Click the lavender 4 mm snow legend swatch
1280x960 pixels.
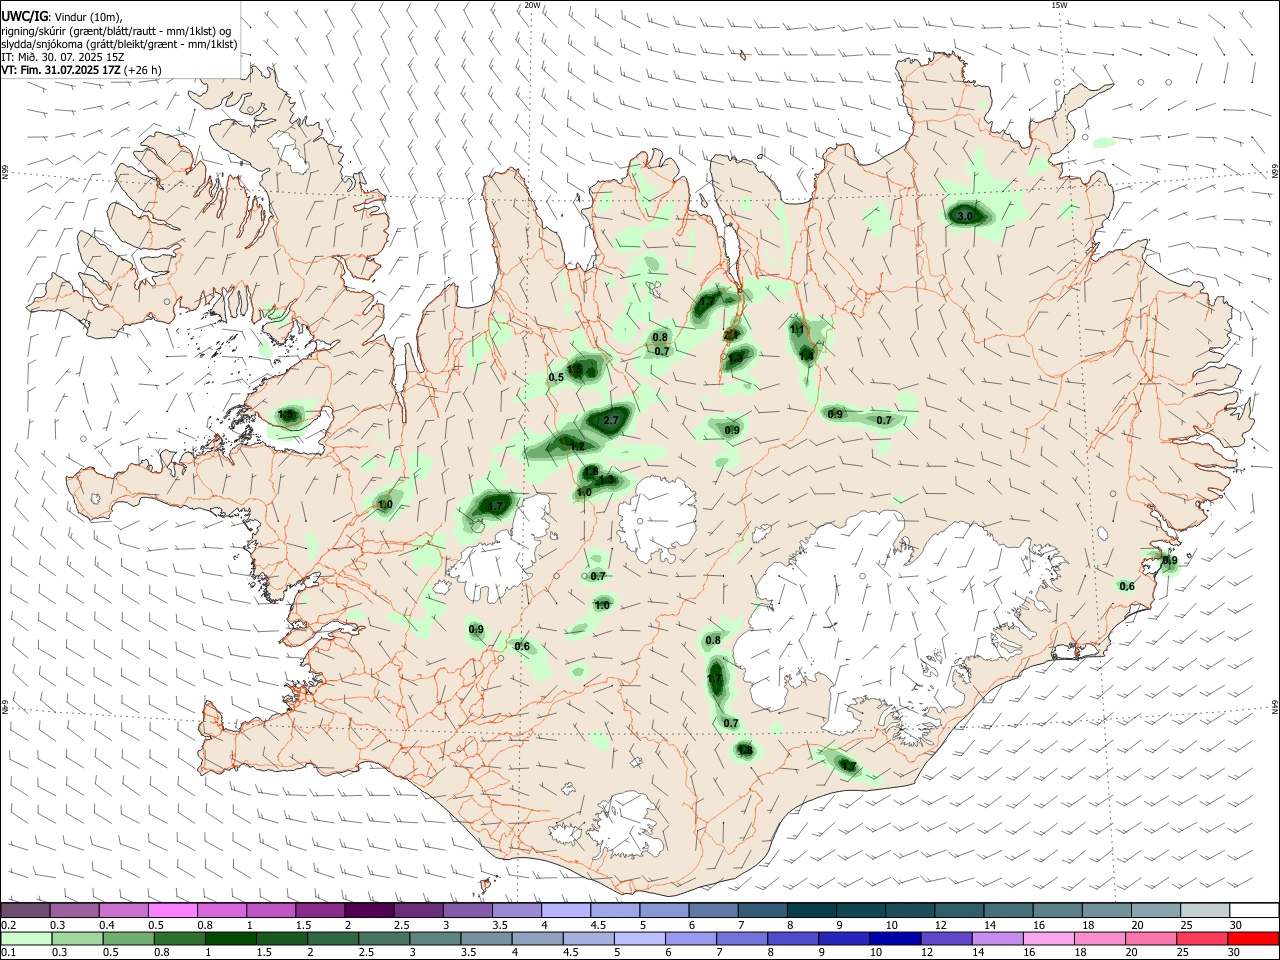click(x=566, y=911)
